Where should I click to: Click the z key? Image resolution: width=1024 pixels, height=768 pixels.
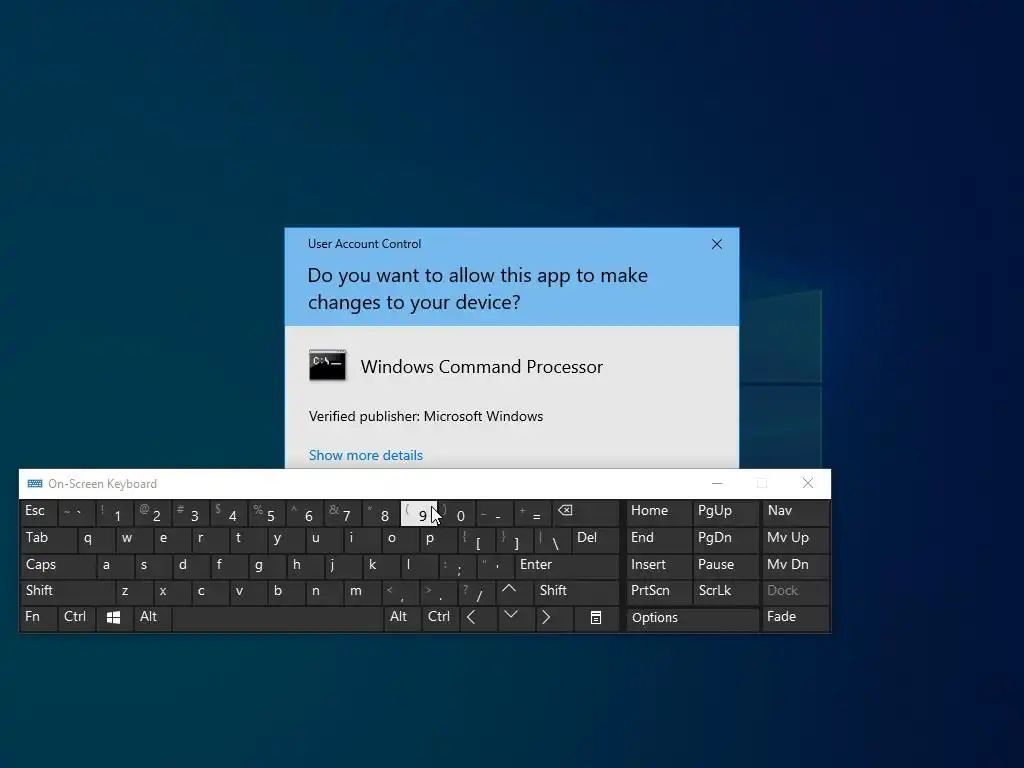[x=133, y=592]
